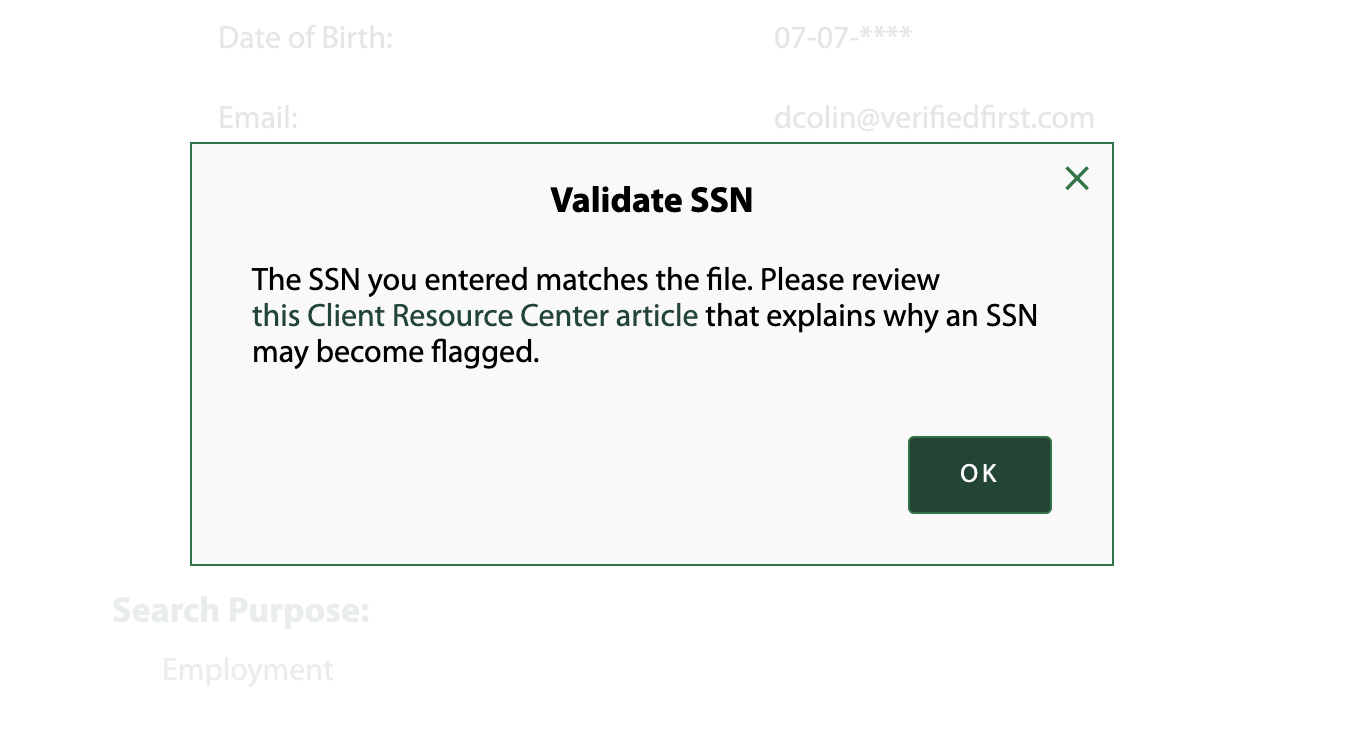Image resolution: width=1350 pixels, height=752 pixels.
Task: Close the Validate SSN dialog with X icon
Action: pyautogui.click(x=1077, y=178)
